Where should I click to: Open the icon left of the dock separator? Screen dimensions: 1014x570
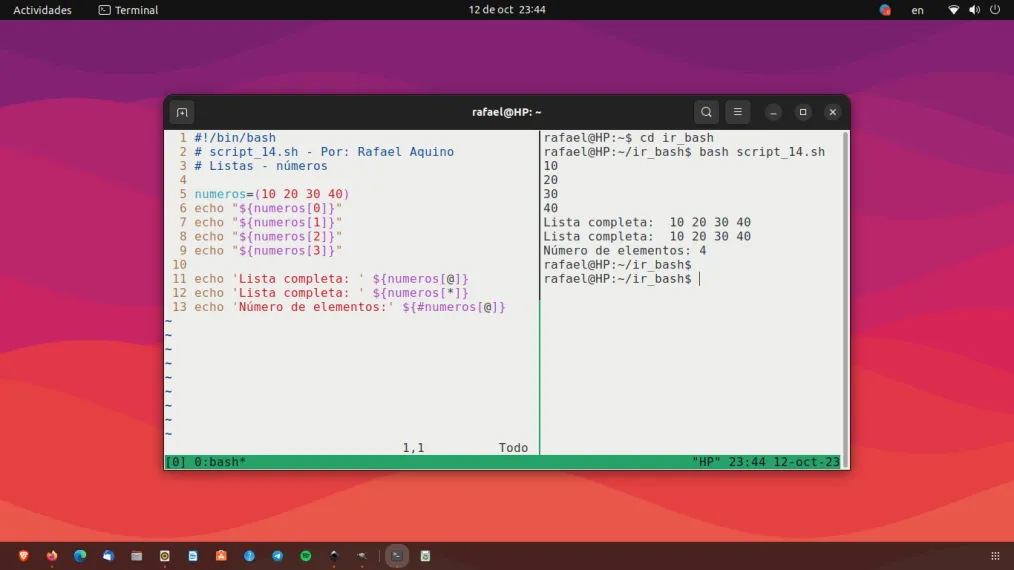pyautogui.click(x=362, y=556)
